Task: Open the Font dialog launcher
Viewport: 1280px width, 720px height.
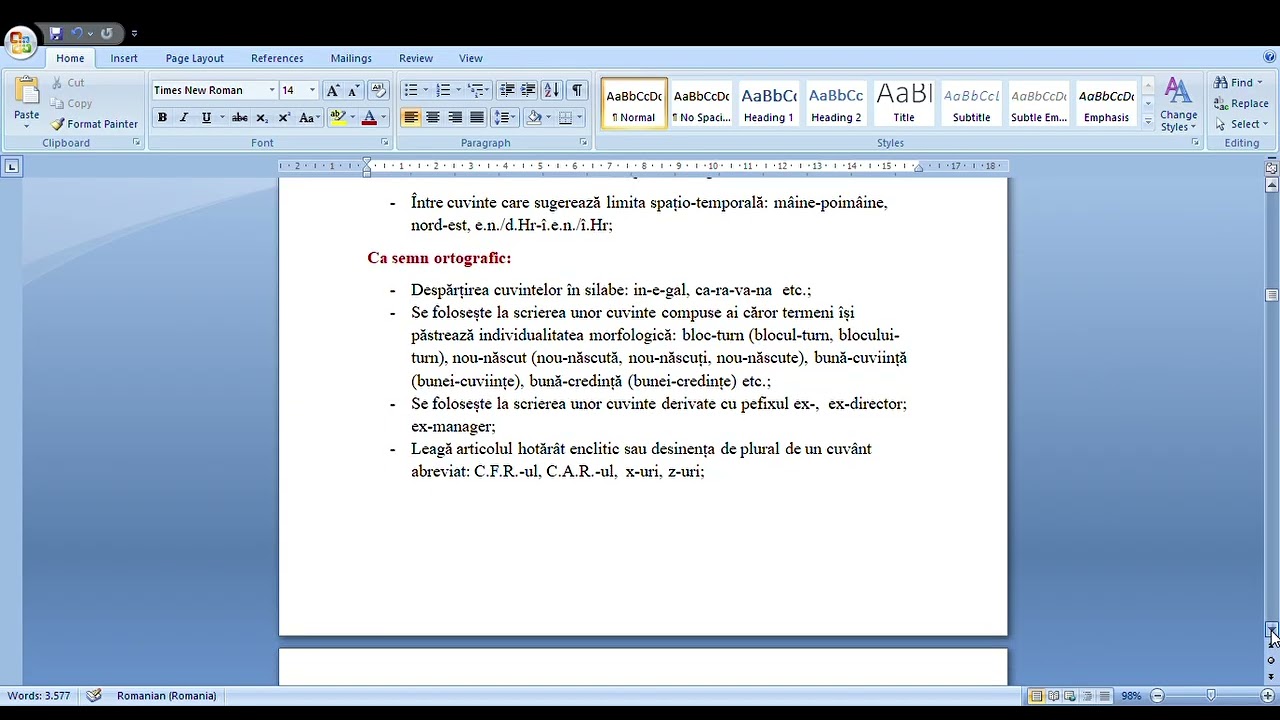Action: pyautogui.click(x=384, y=143)
